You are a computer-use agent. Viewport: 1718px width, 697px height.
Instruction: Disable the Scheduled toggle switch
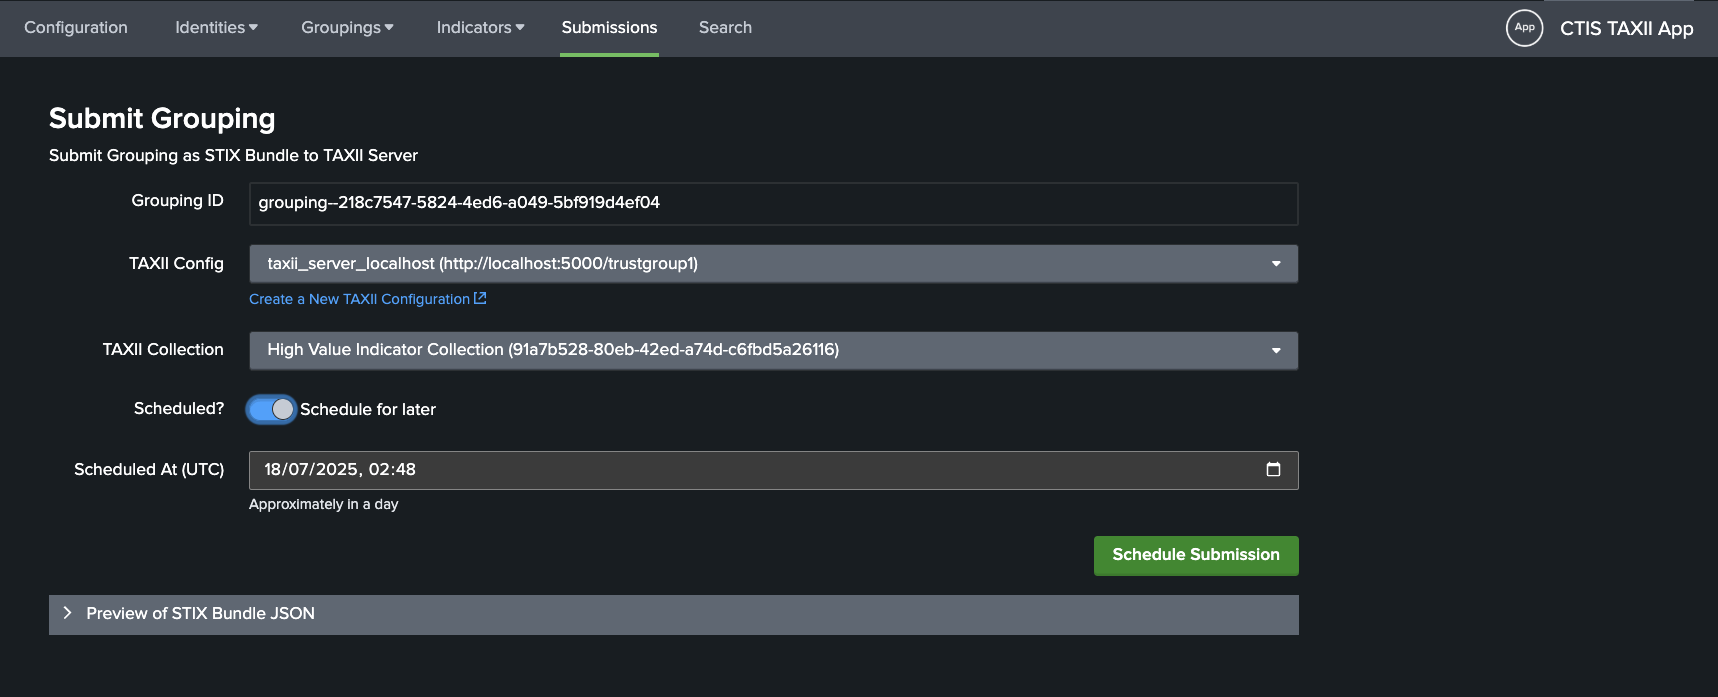pos(271,409)
